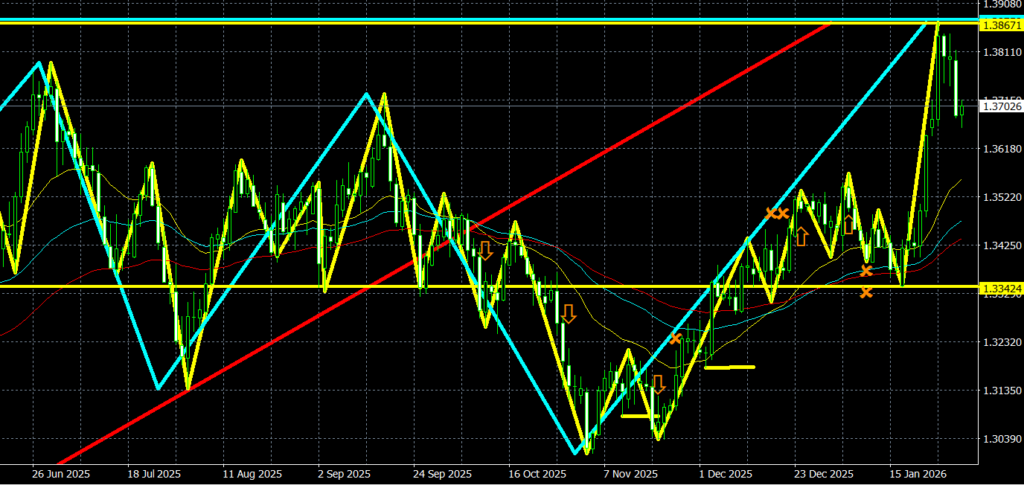Select the orange down arrow after 16 Oct 2025

(568, 313)
